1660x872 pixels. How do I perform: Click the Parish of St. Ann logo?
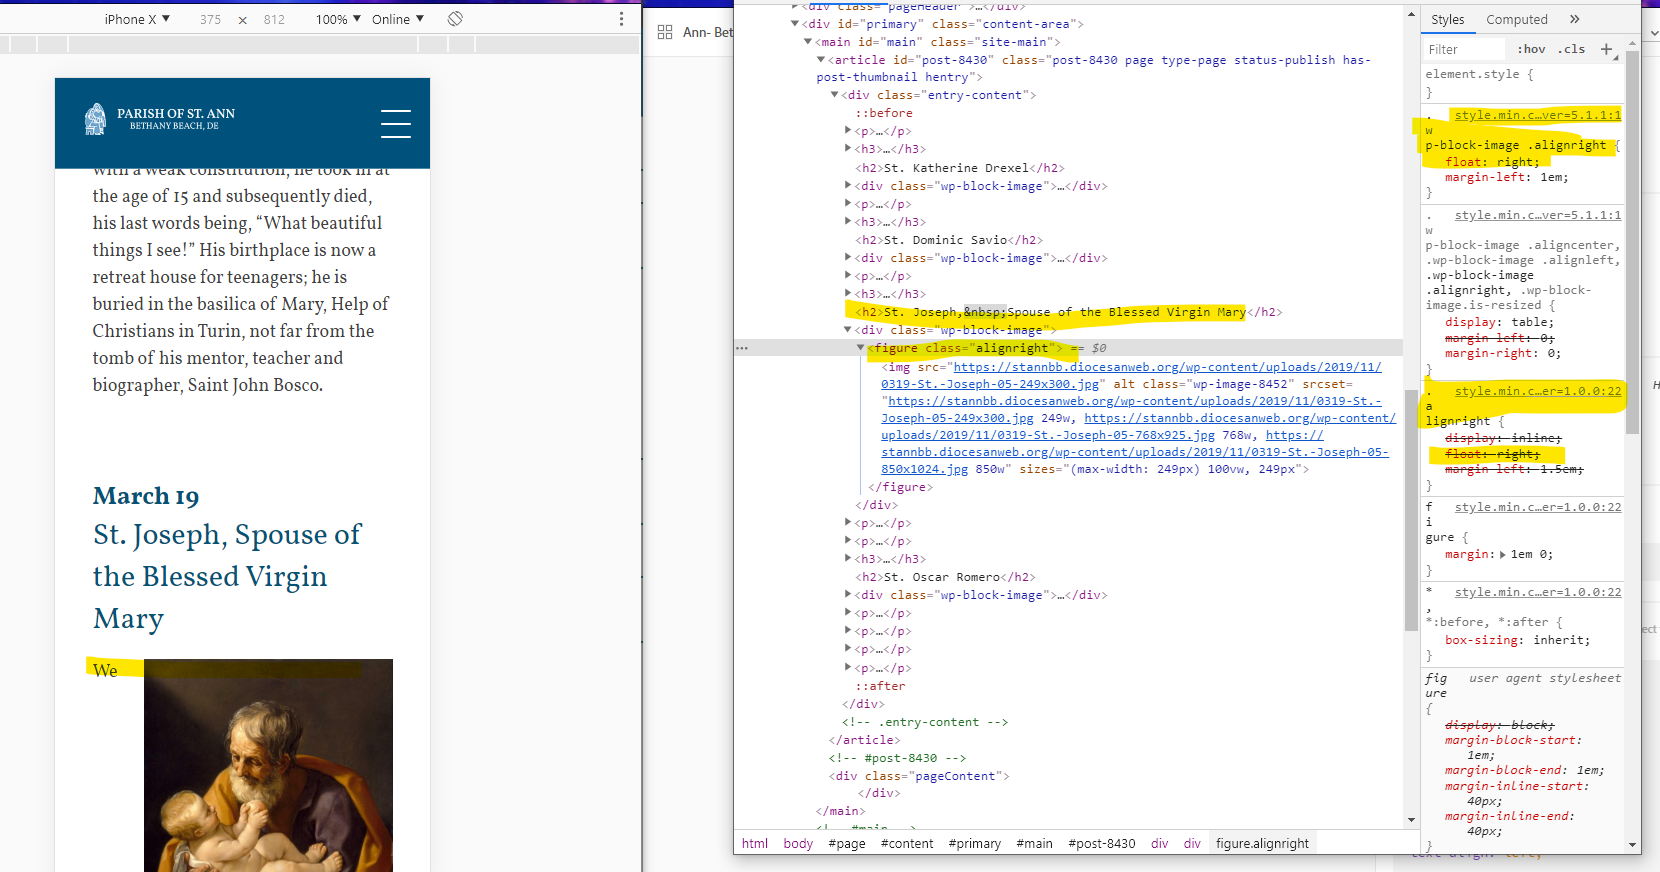coord(160,119)
